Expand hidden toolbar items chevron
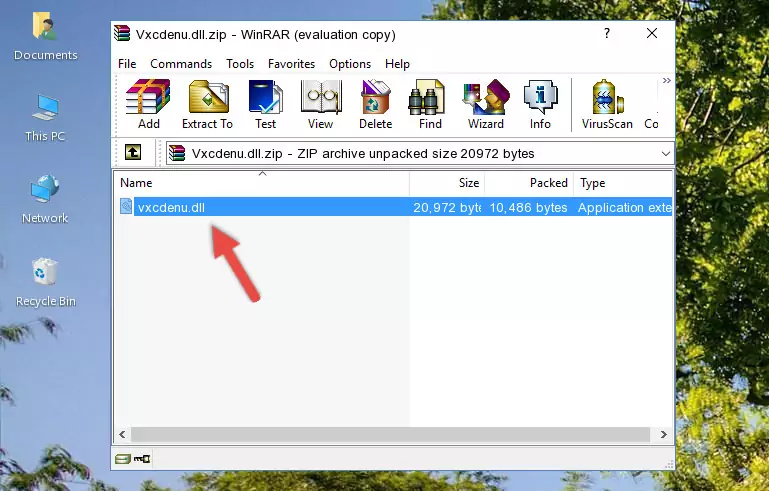 [666, 81]
